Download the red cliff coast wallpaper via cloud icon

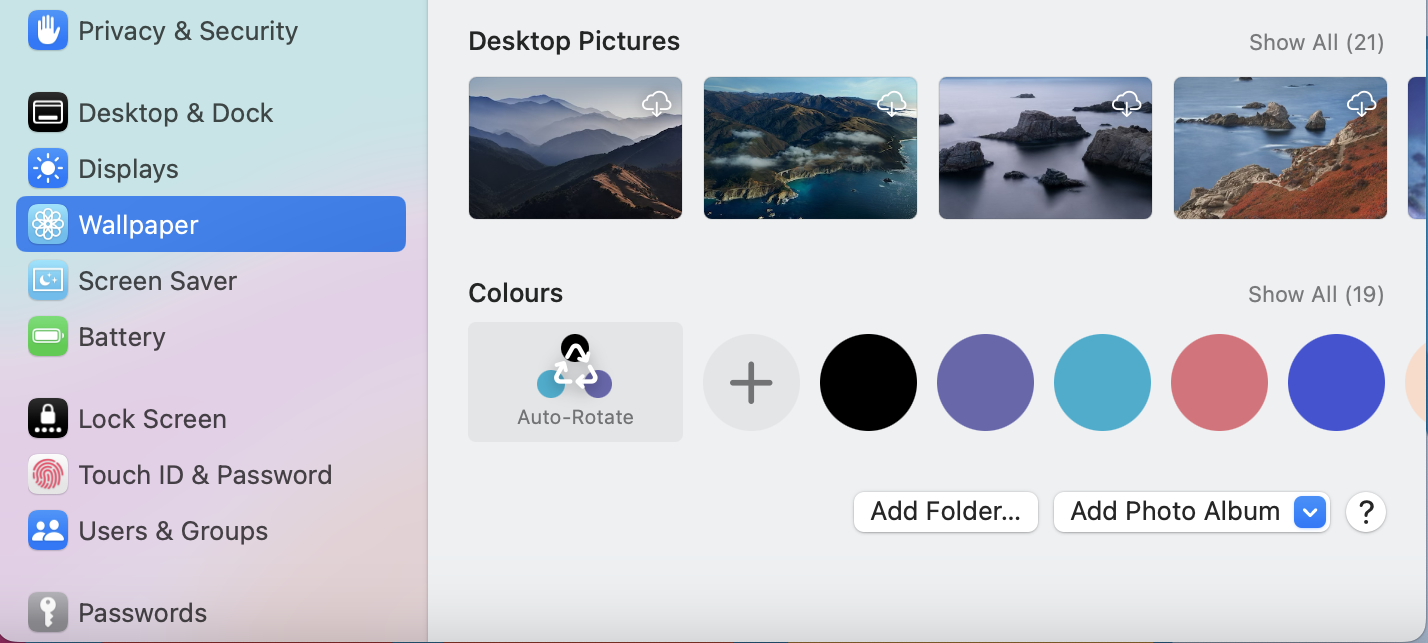click(1361, 103)
